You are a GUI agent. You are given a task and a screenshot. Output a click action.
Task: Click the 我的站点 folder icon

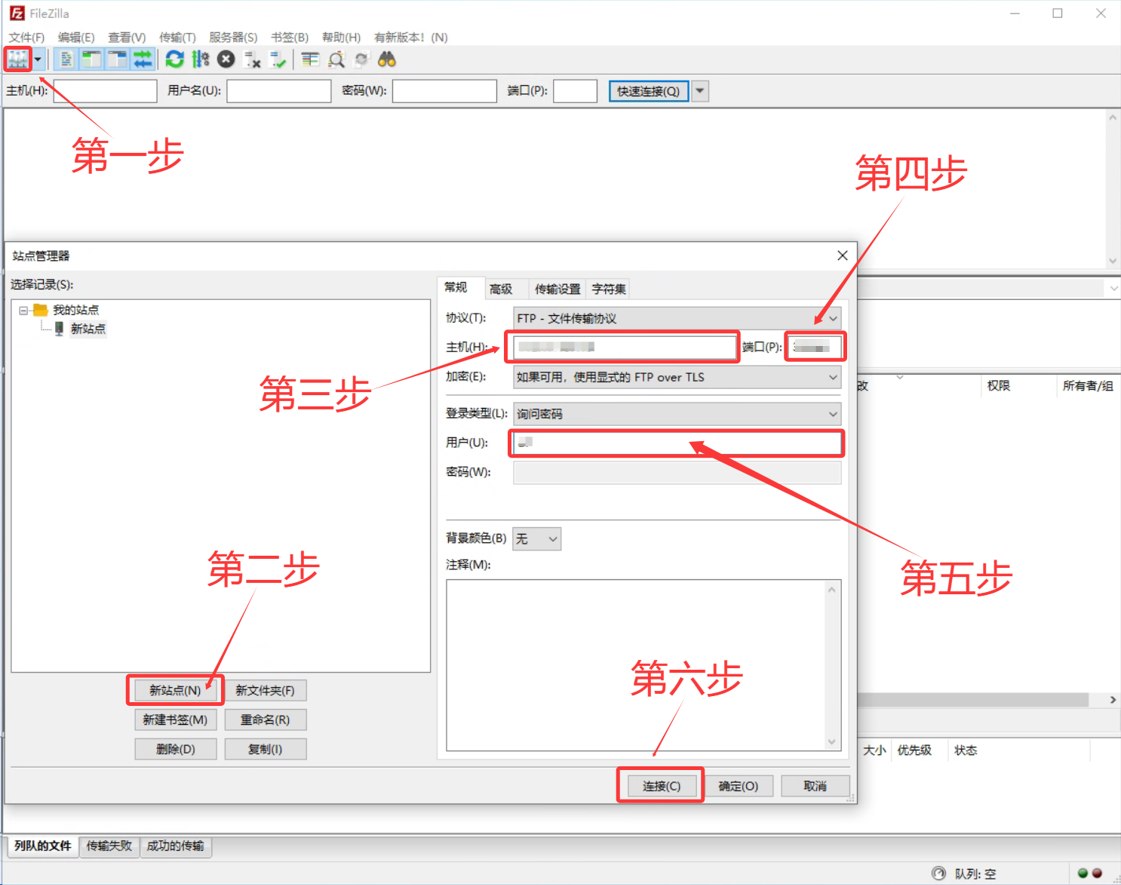coord(40,310)
